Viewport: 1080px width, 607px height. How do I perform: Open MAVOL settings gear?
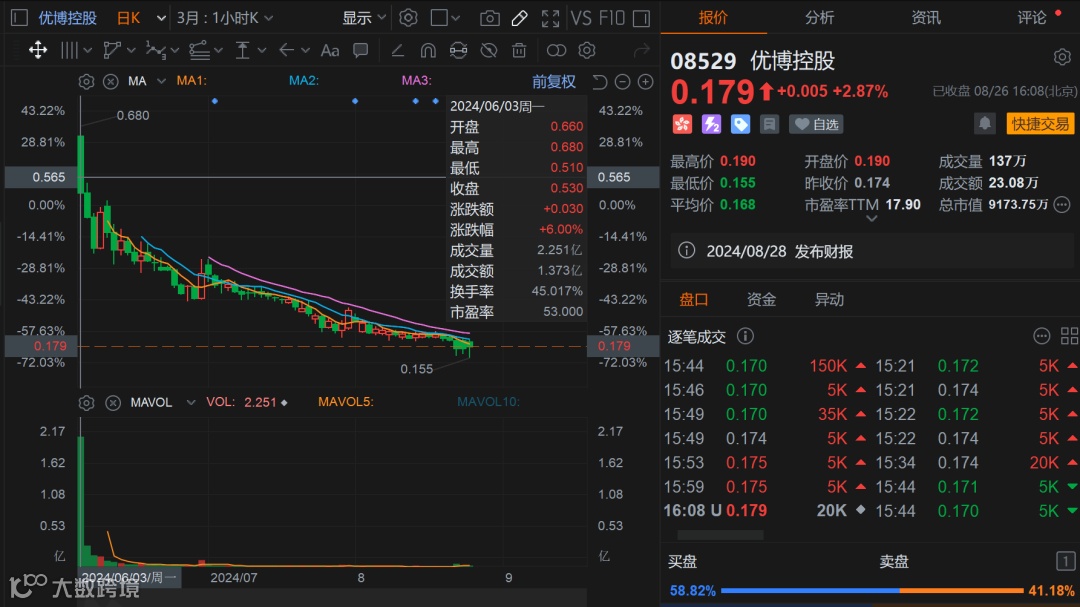pos(86,402)
